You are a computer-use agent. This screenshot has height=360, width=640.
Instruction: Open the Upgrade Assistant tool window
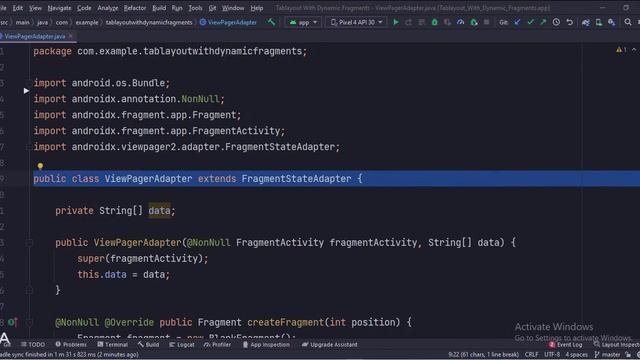[330, 344]
